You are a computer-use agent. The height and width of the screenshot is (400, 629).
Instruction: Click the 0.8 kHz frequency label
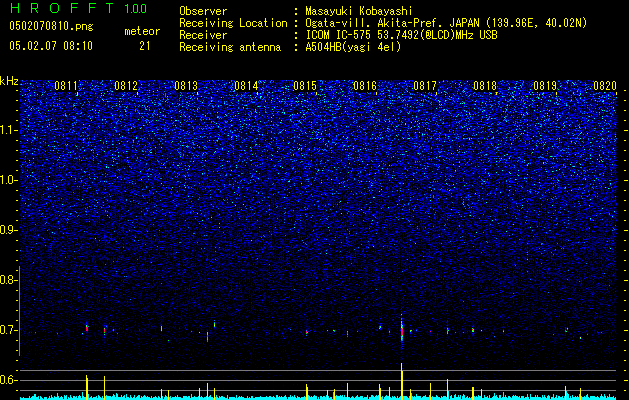pos(7,280)
